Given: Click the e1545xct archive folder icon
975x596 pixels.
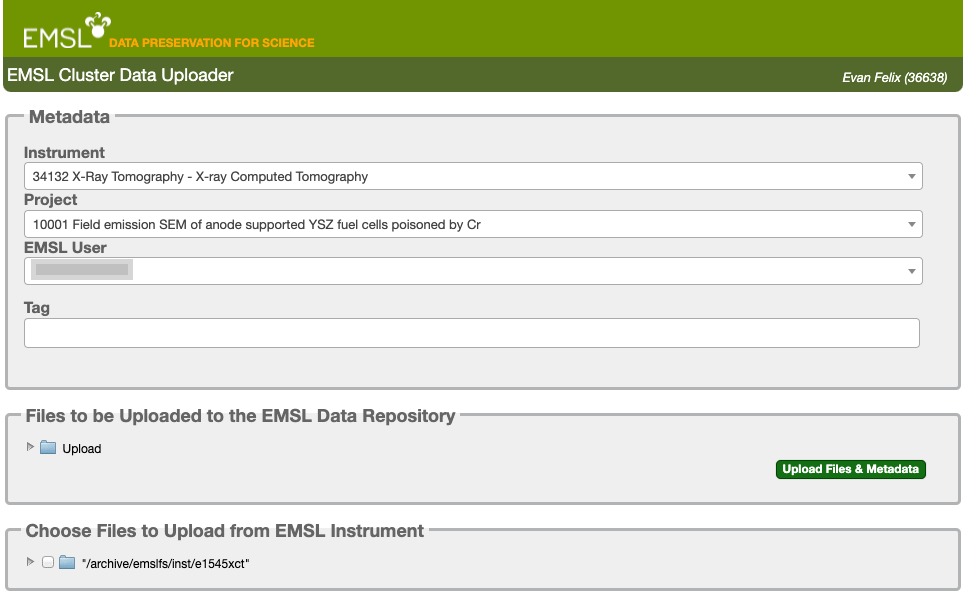Looking at the screenshot, I should click(x=67, y=563).
